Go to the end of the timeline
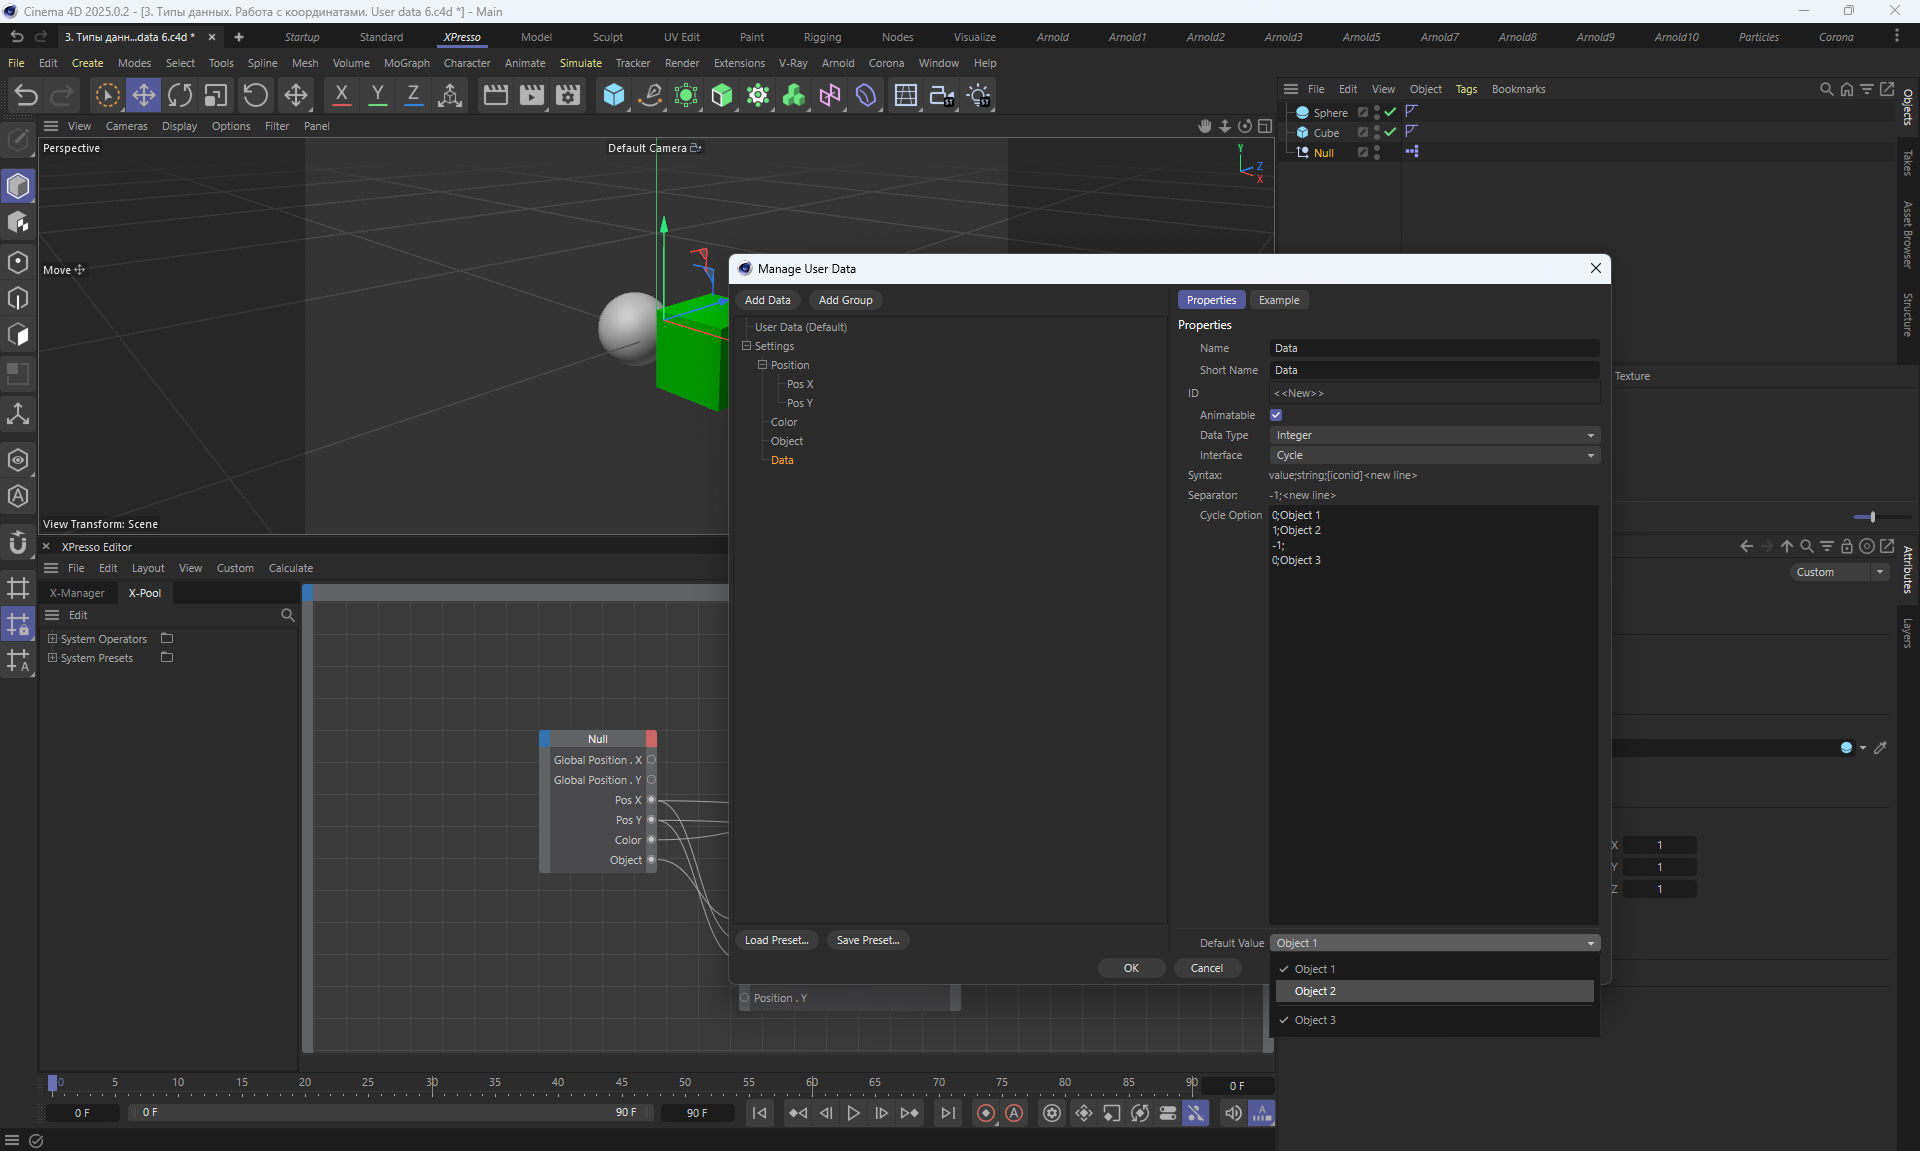 (x=947, y=1113)
